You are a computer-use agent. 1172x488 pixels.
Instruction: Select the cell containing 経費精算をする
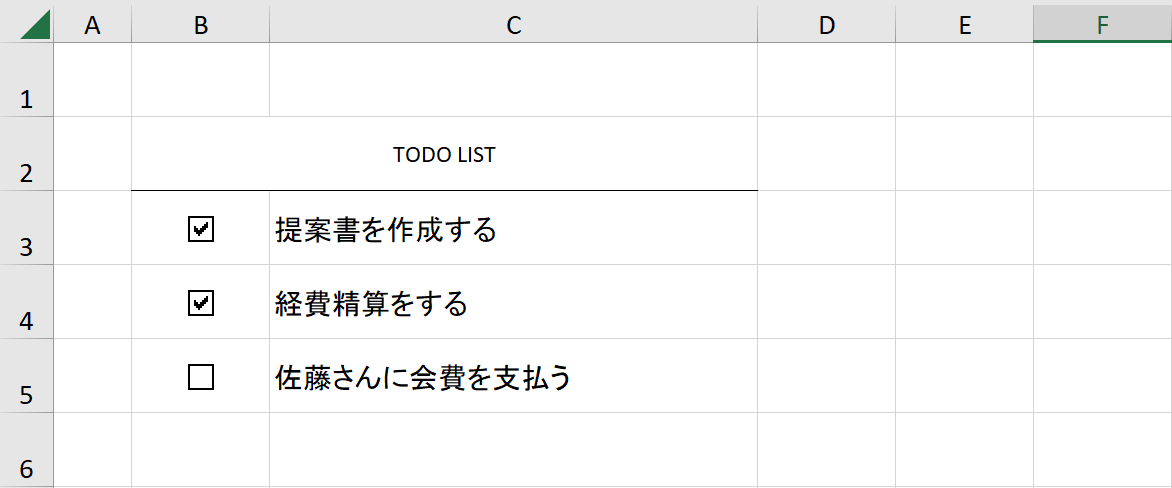[513, 301]
